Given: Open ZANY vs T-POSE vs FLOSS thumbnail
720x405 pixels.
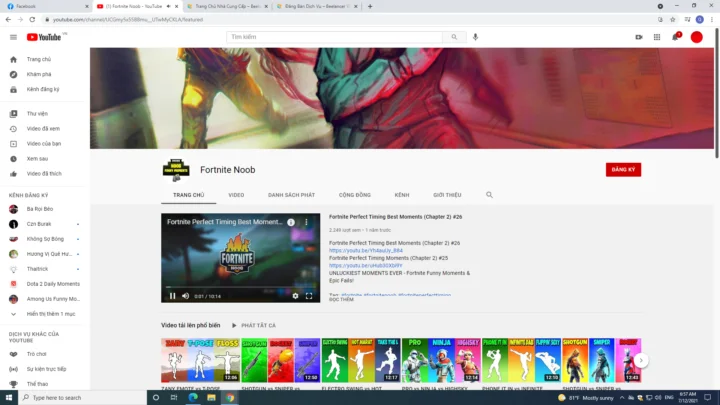Looking at the screenshot, I should pos(200,360).
